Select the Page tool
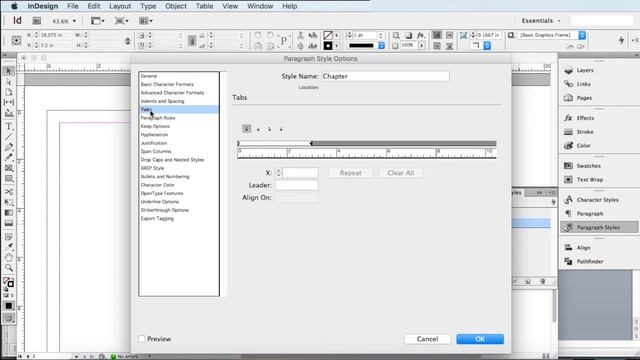 pyautogui.click(x=9, y=92)
